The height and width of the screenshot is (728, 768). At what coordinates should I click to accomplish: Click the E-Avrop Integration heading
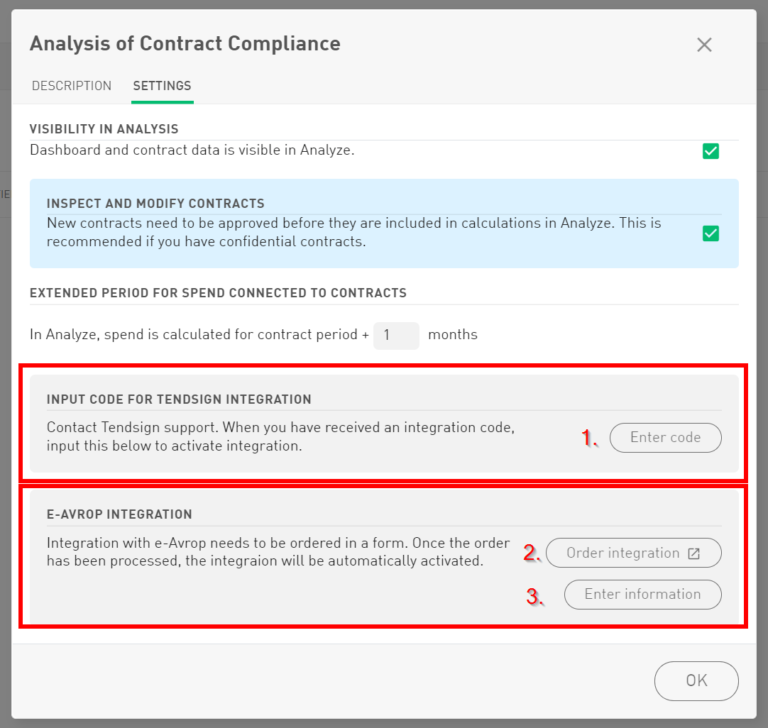click(x=119, y=514)
